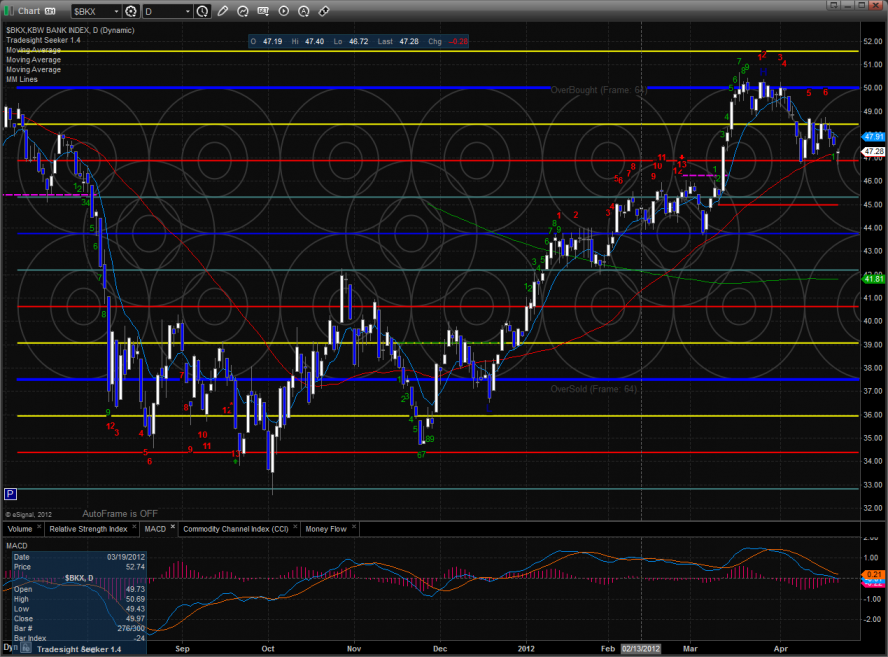Screen dimensions: 888x657
Task: Switch to the Volume tab
Action: 20,527
